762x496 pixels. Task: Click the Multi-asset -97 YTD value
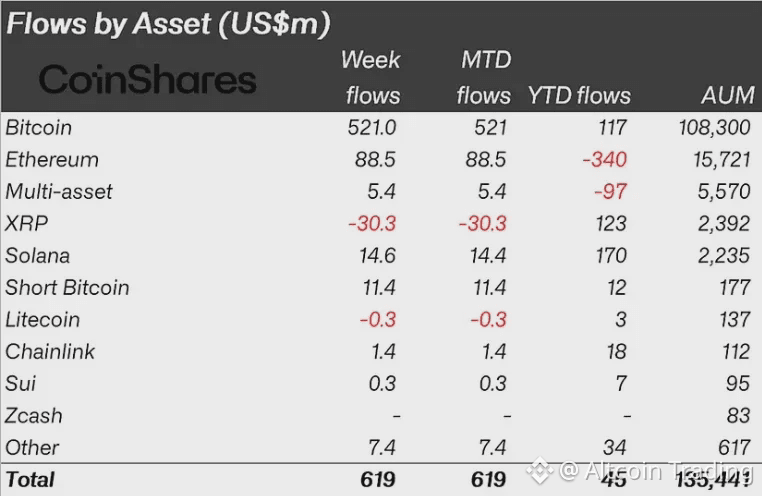(x=610, y=192)
